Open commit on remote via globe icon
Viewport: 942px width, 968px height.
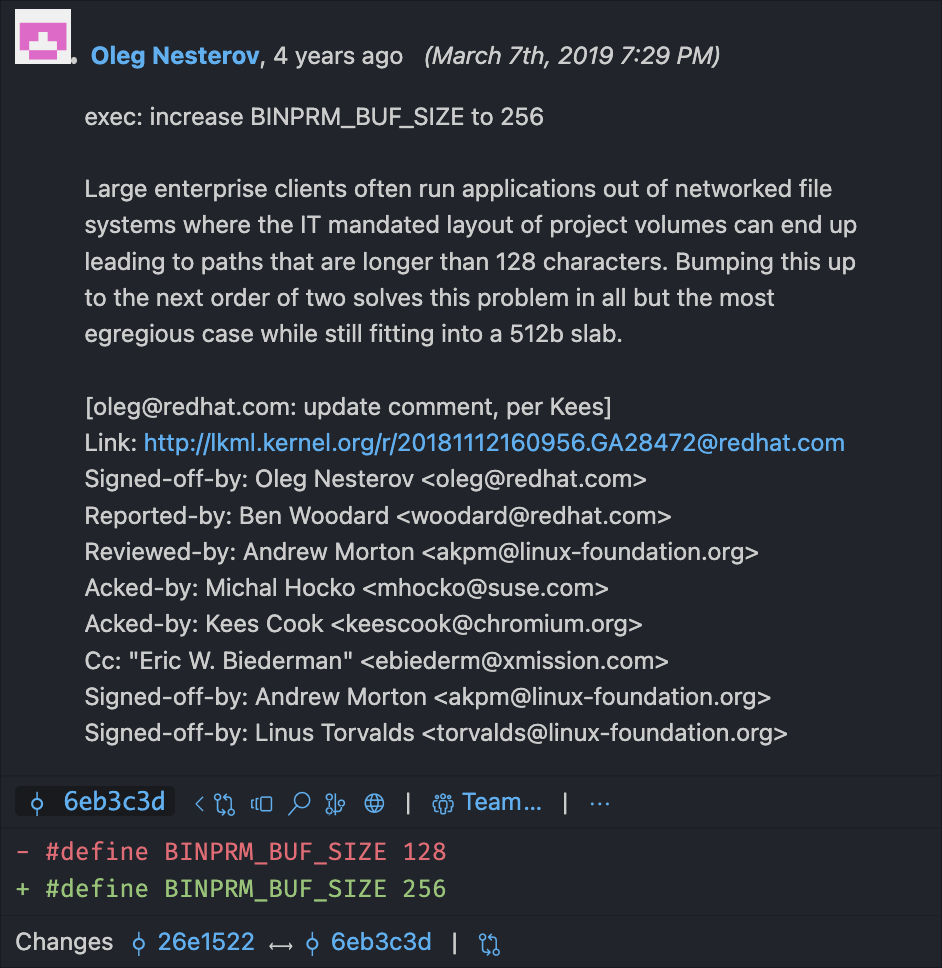pyautogui.click(x=374, y=802)
